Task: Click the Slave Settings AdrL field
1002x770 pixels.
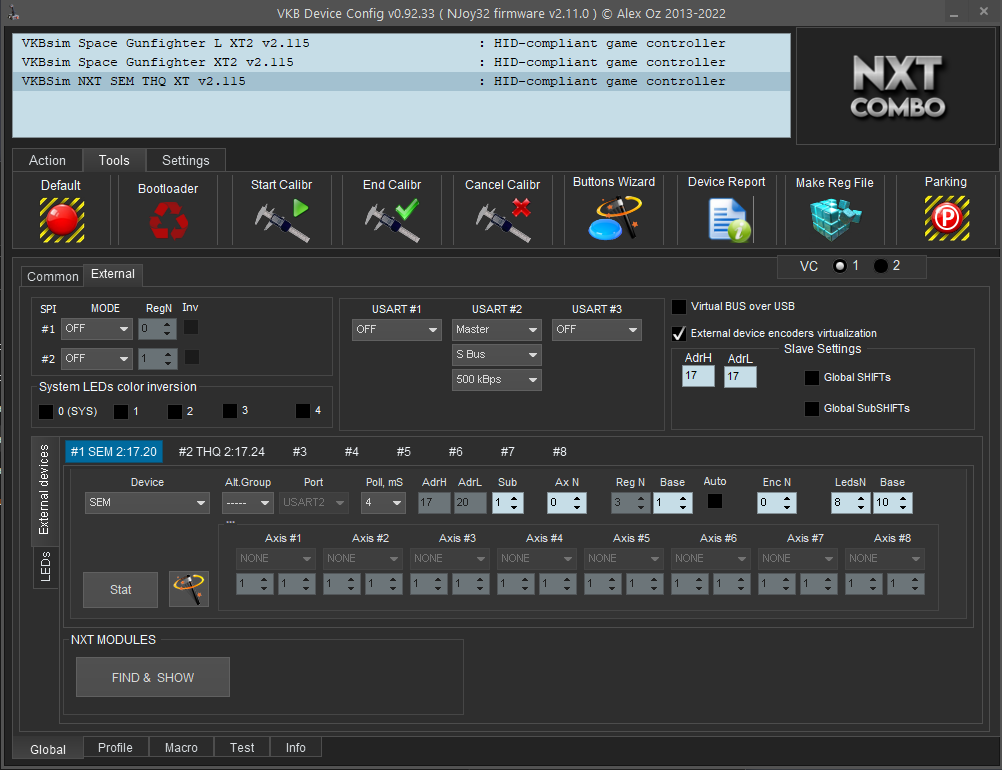Action: click(741, 376)
